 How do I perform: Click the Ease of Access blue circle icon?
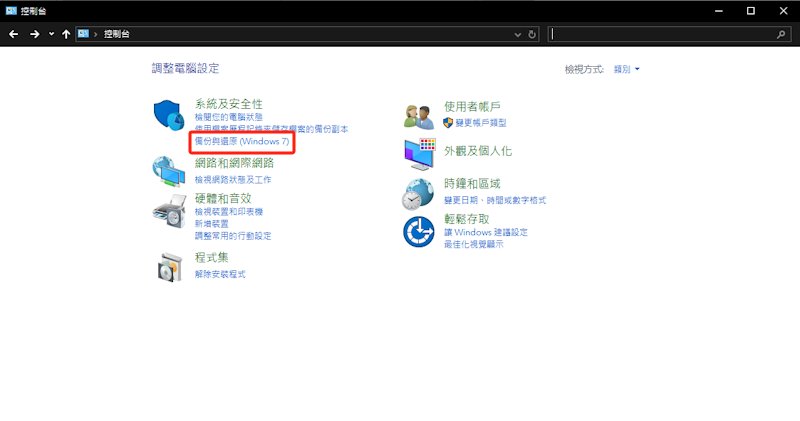418,232
